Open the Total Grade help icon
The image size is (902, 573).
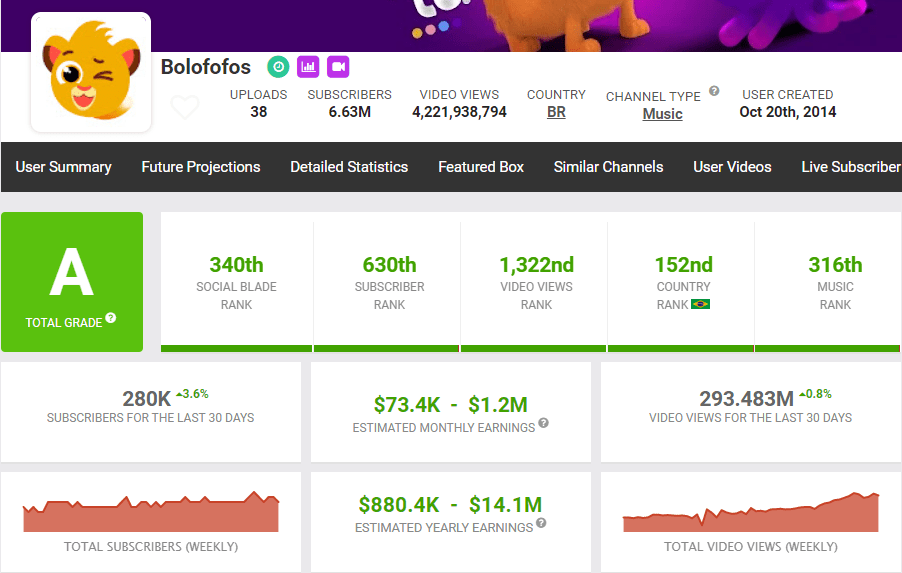(x=111, y=318)
